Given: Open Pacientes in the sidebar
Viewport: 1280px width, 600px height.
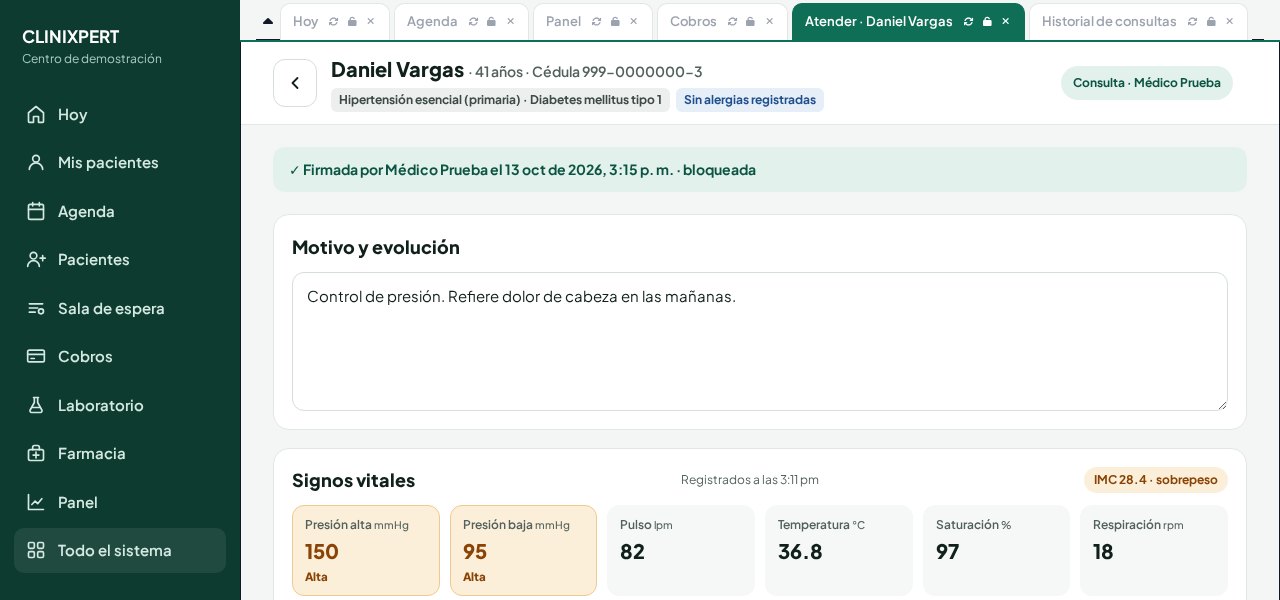Looking at the screenshot, I should click(120, 259).
